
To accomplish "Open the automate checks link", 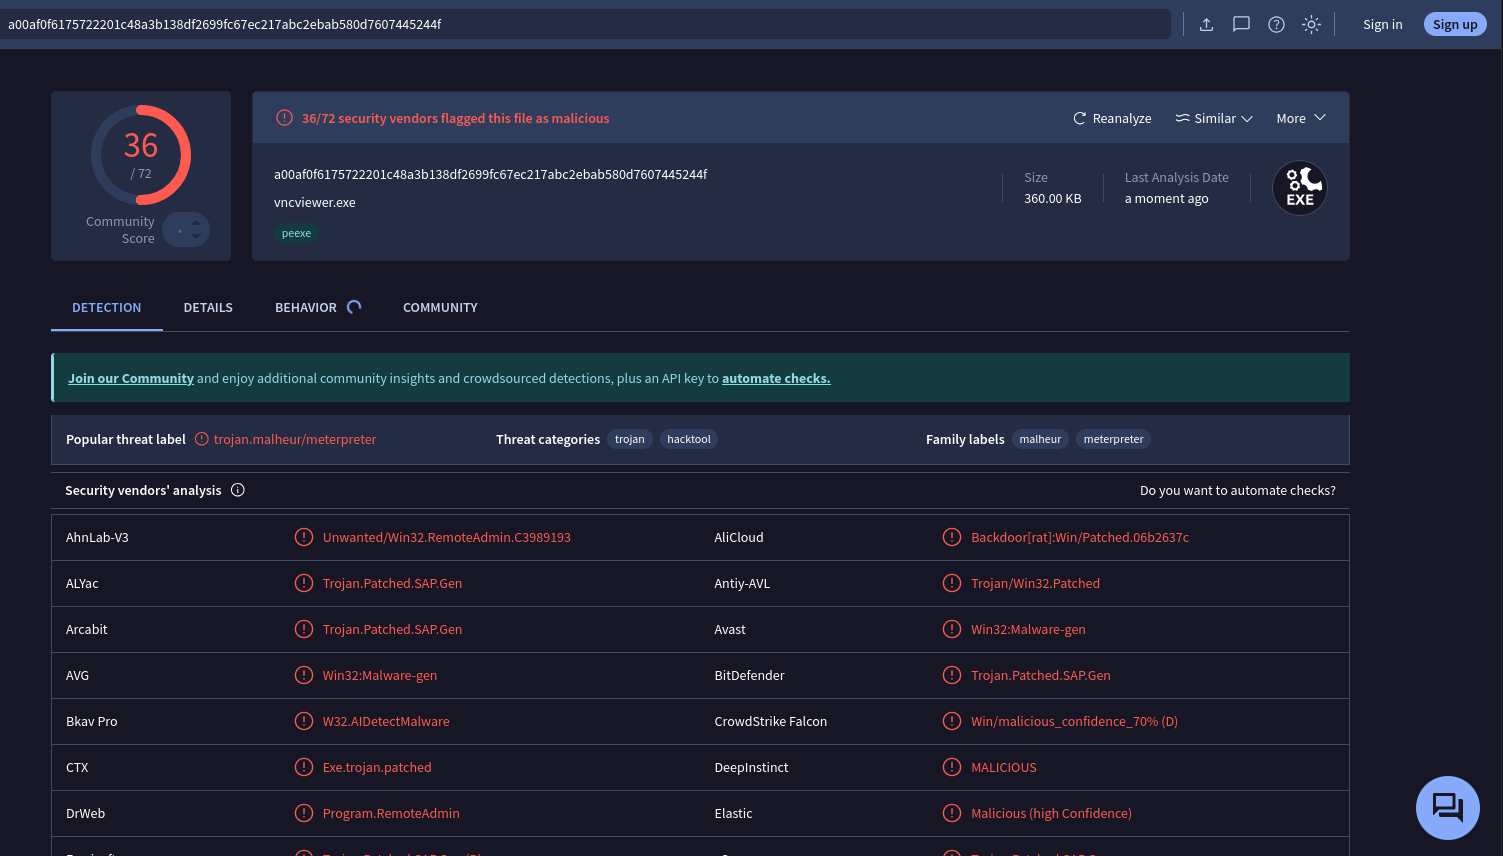I will coord(776,378).
